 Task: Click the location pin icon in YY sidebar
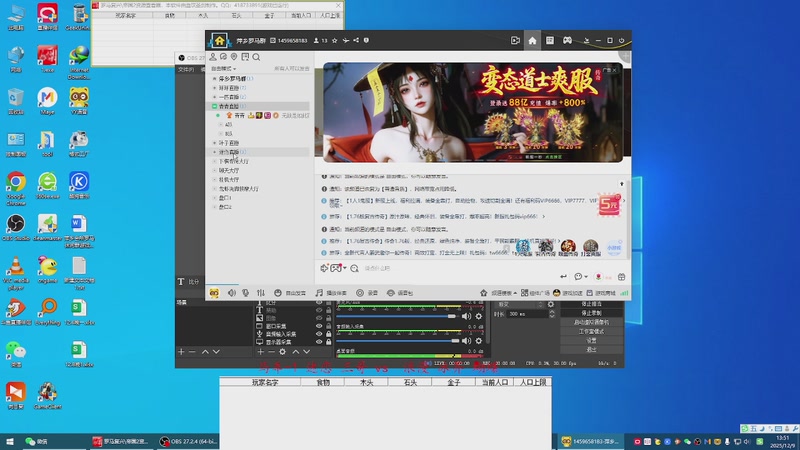234,57
